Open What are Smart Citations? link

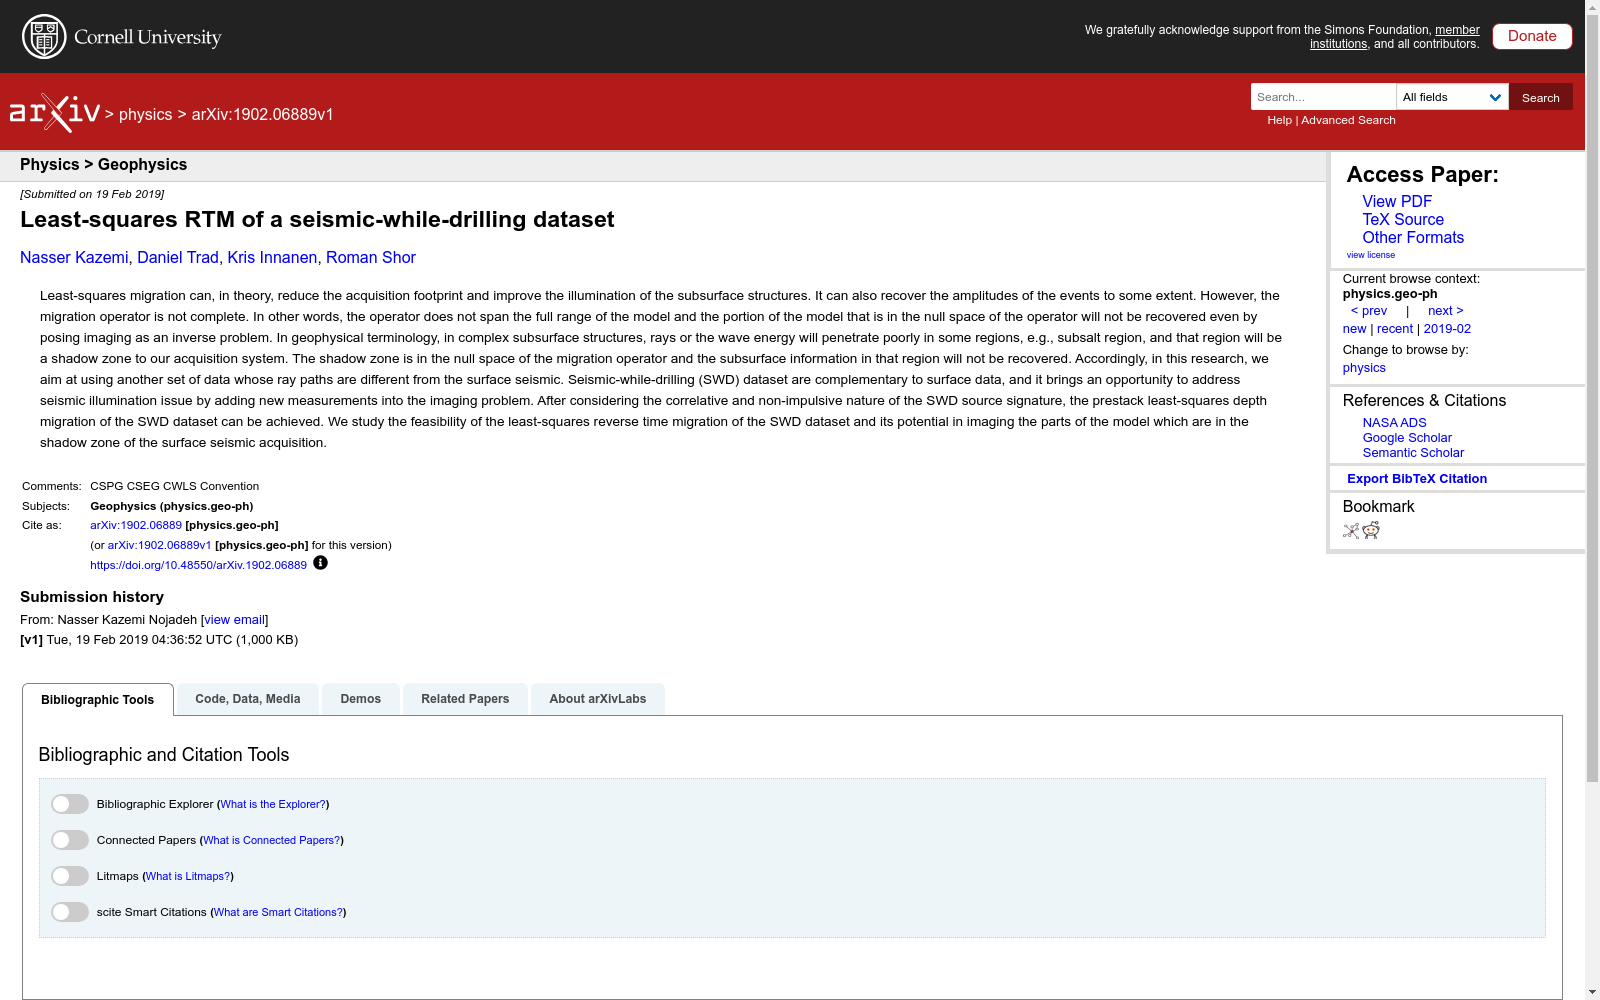pyautogui.click(x=279, y=912)
